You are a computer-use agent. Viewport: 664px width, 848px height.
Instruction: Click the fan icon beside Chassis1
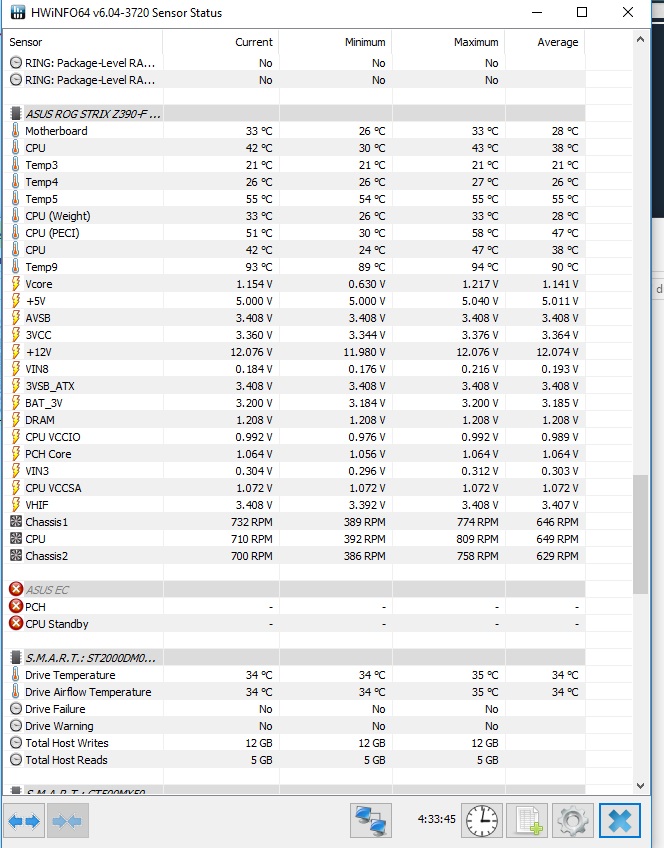pos(16,521)
